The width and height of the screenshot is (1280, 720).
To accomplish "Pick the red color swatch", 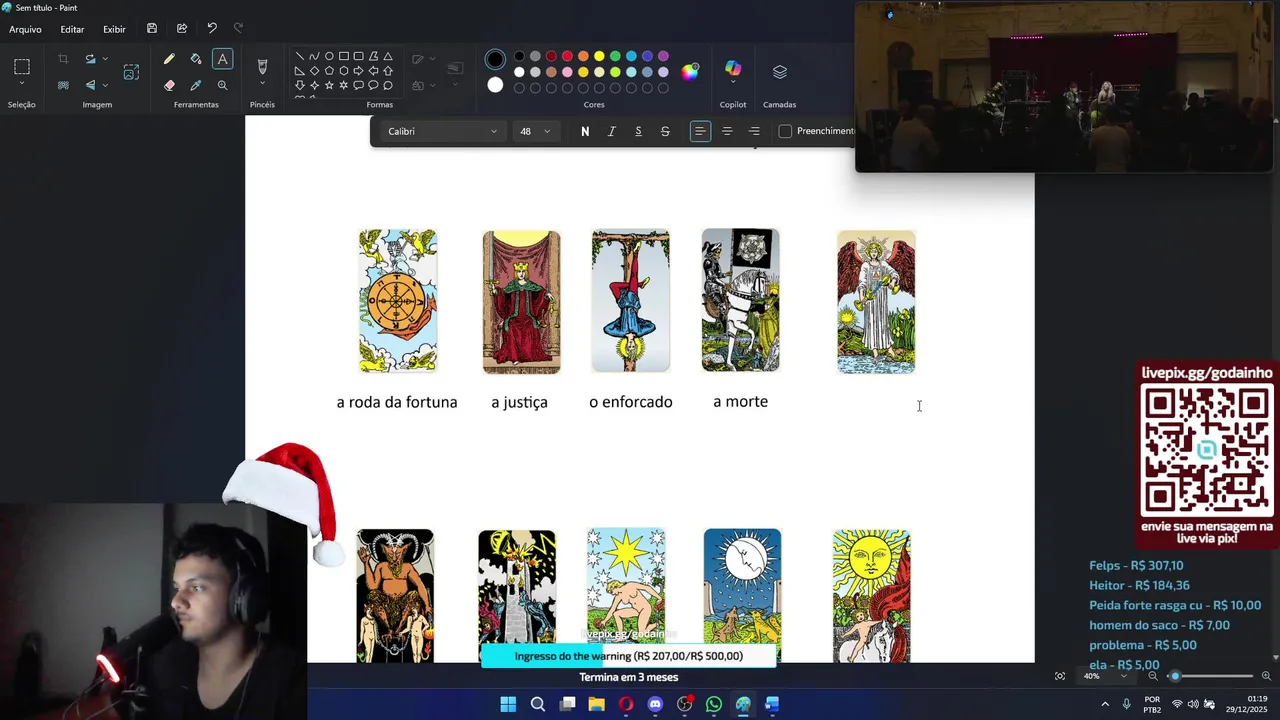I will pyautogui.click(x=567, y=56).
